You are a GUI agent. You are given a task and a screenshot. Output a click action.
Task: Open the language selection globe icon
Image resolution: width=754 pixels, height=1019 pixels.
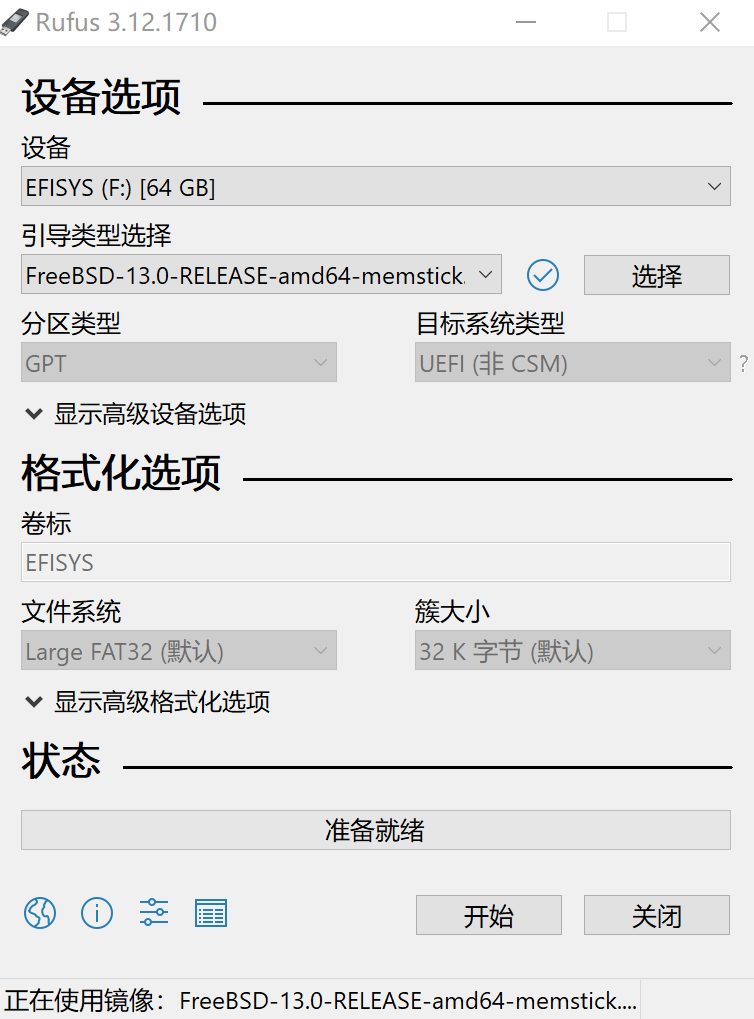(39, 913)
